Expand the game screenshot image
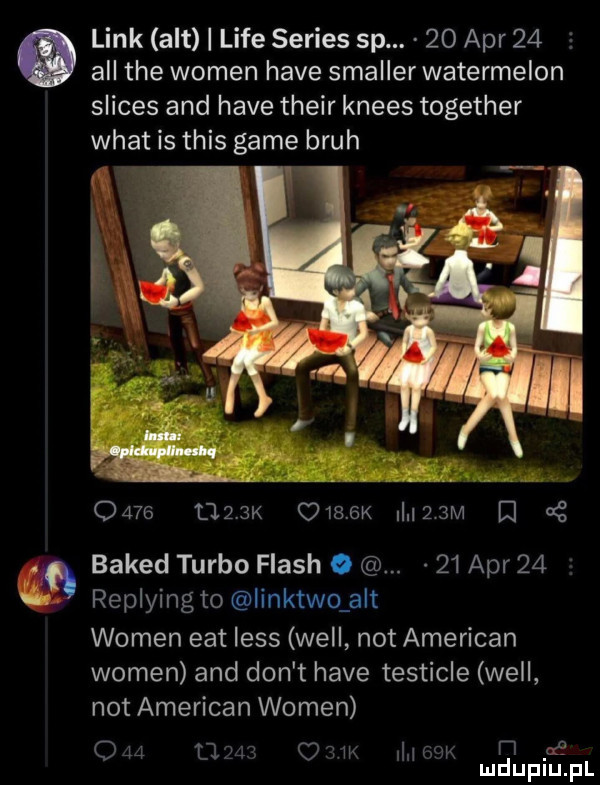 (x=335, y=324)
